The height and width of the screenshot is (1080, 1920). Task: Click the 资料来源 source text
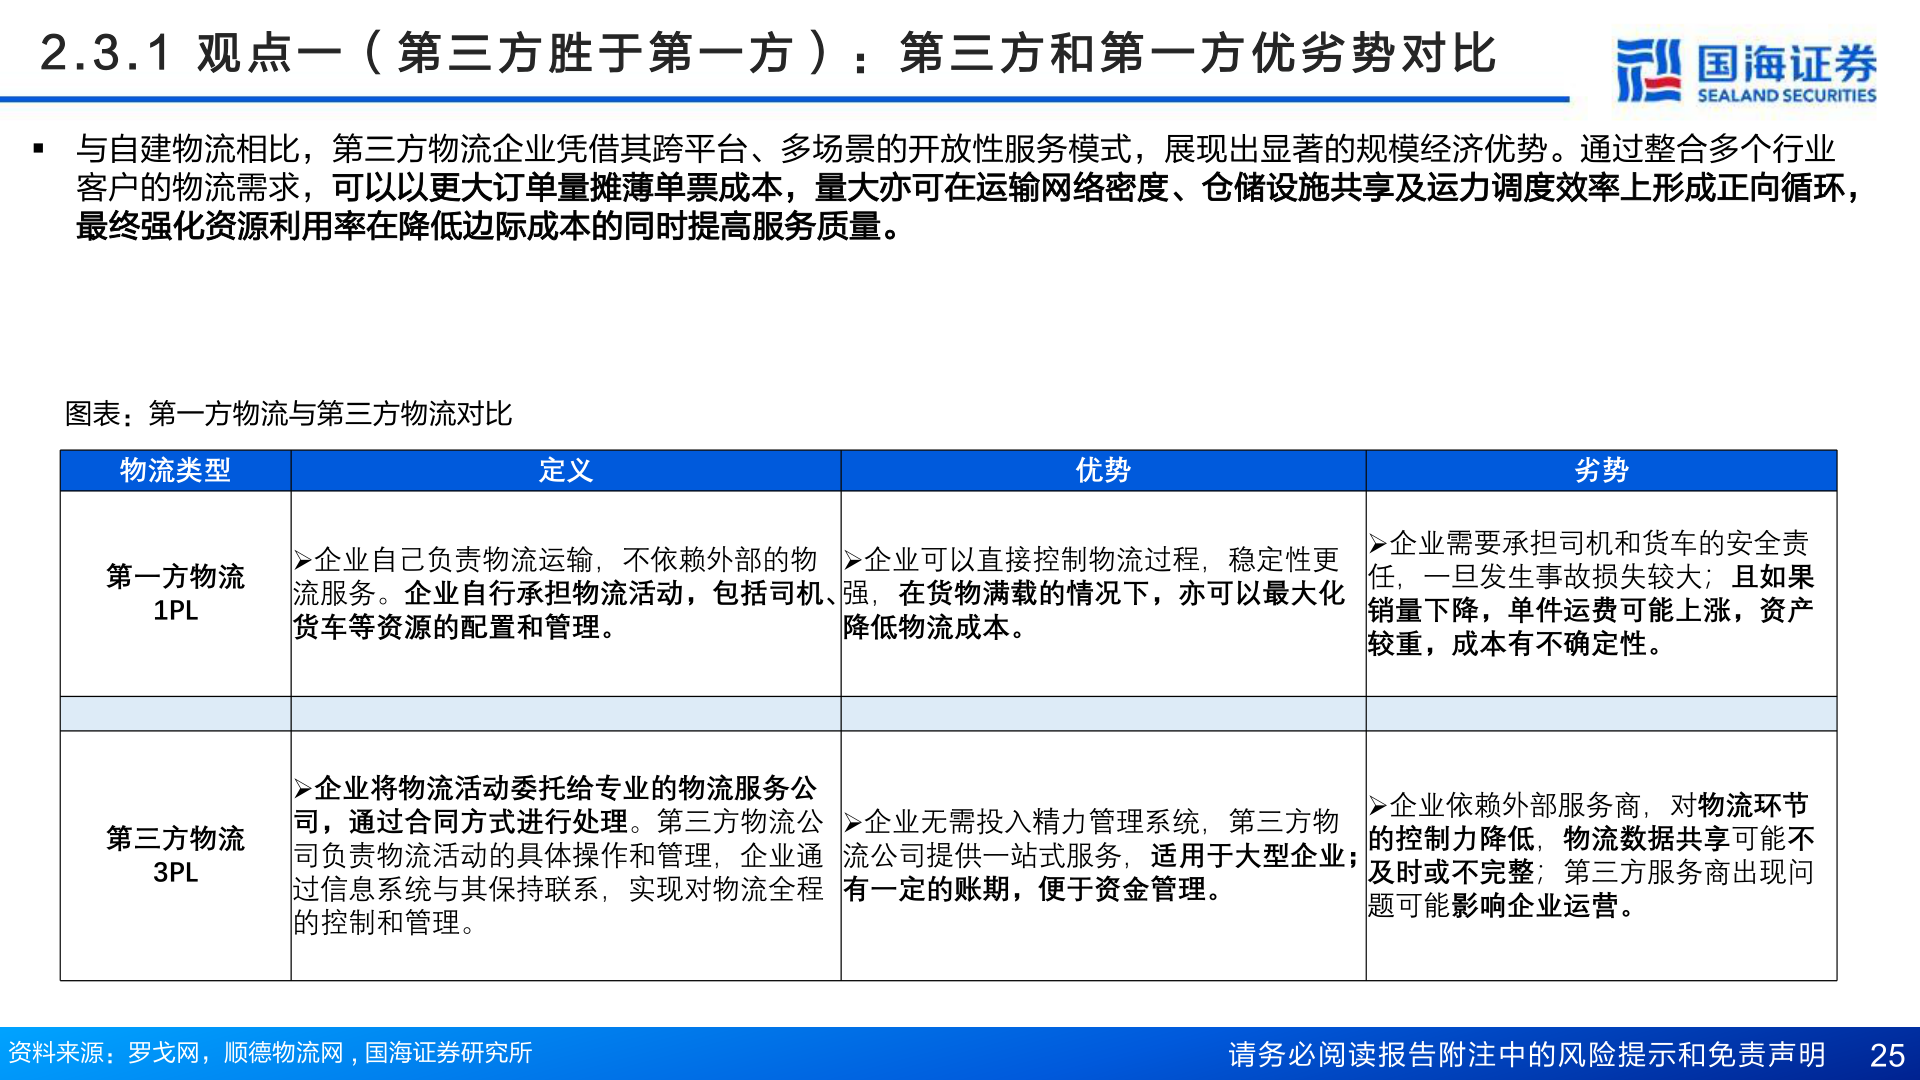tap(270, 1052)
